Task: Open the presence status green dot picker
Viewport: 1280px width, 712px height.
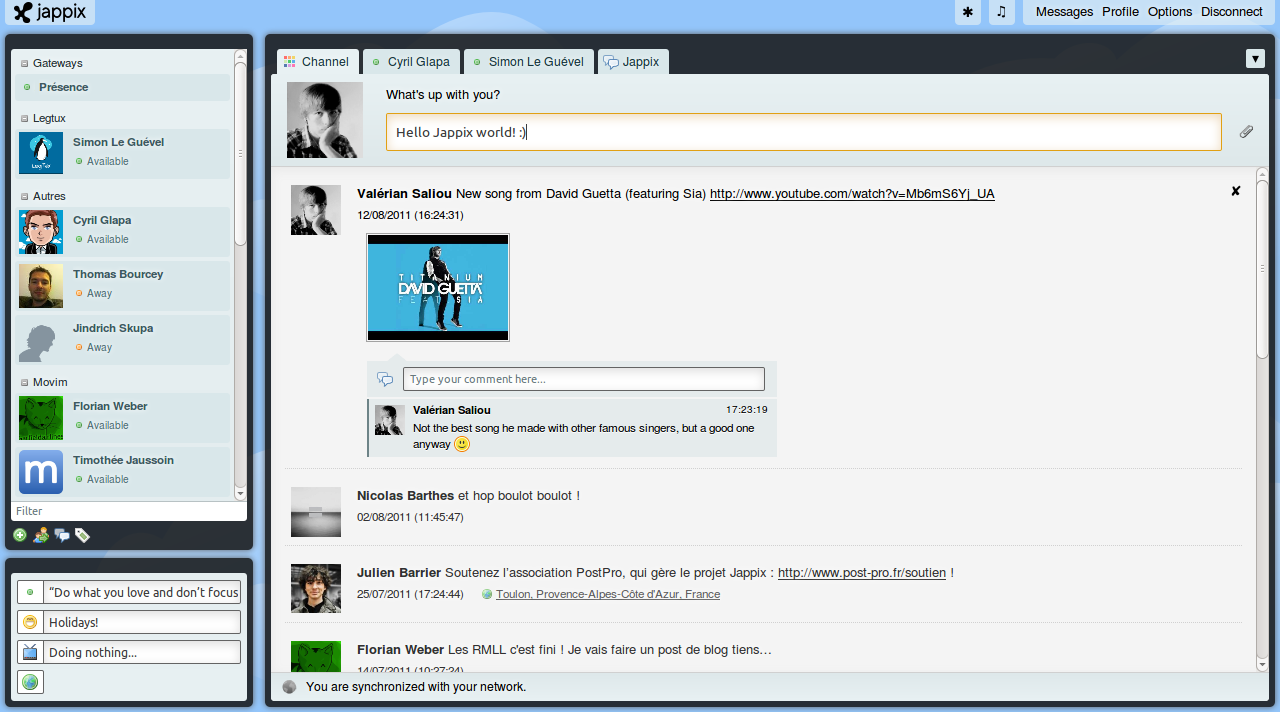Action: [x=30, y=592]
